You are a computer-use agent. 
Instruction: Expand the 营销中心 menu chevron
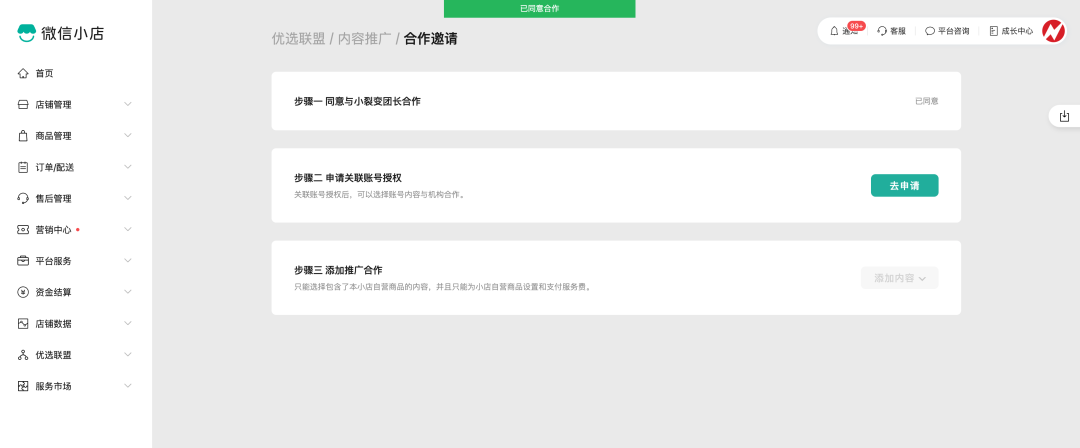128,230
